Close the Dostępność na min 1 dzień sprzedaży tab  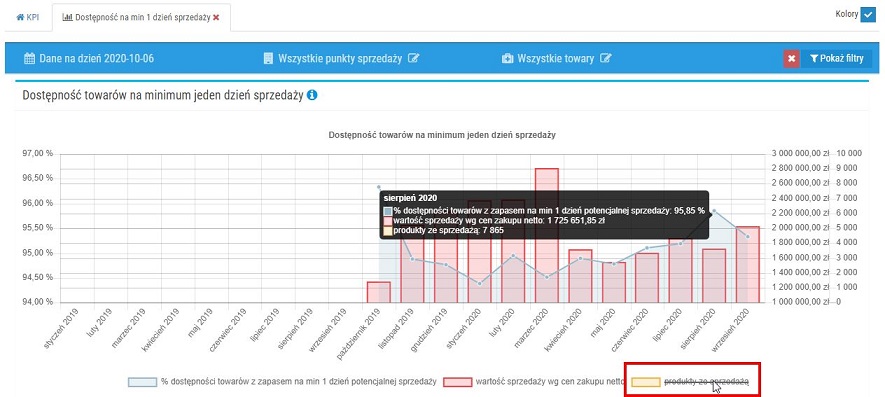click(x=216, y=18)
